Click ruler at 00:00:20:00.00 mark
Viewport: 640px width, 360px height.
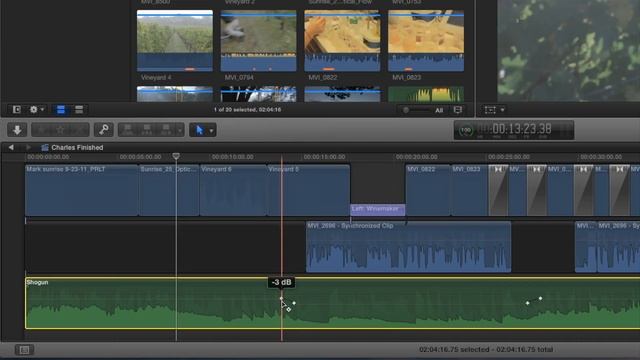point(416,157)
